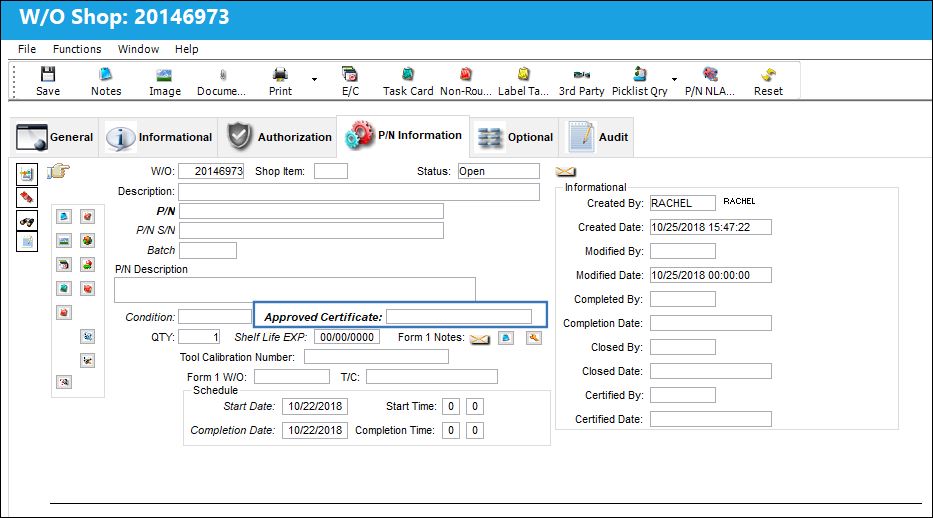Image resolution: width=933 pixels, height=518 pixels.
Task: Click the P/N Description text box
Action: (x=295, y=289)
